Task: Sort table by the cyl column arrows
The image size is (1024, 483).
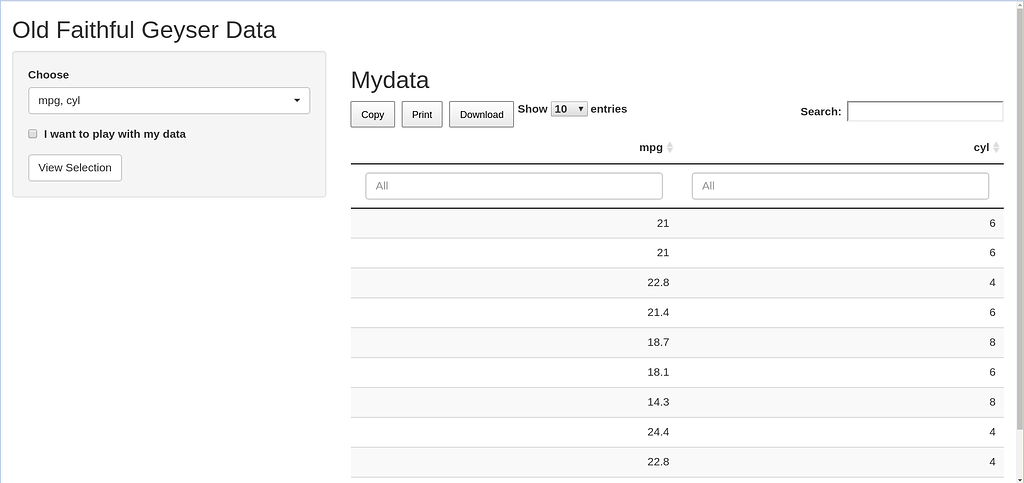Action: 996,148
